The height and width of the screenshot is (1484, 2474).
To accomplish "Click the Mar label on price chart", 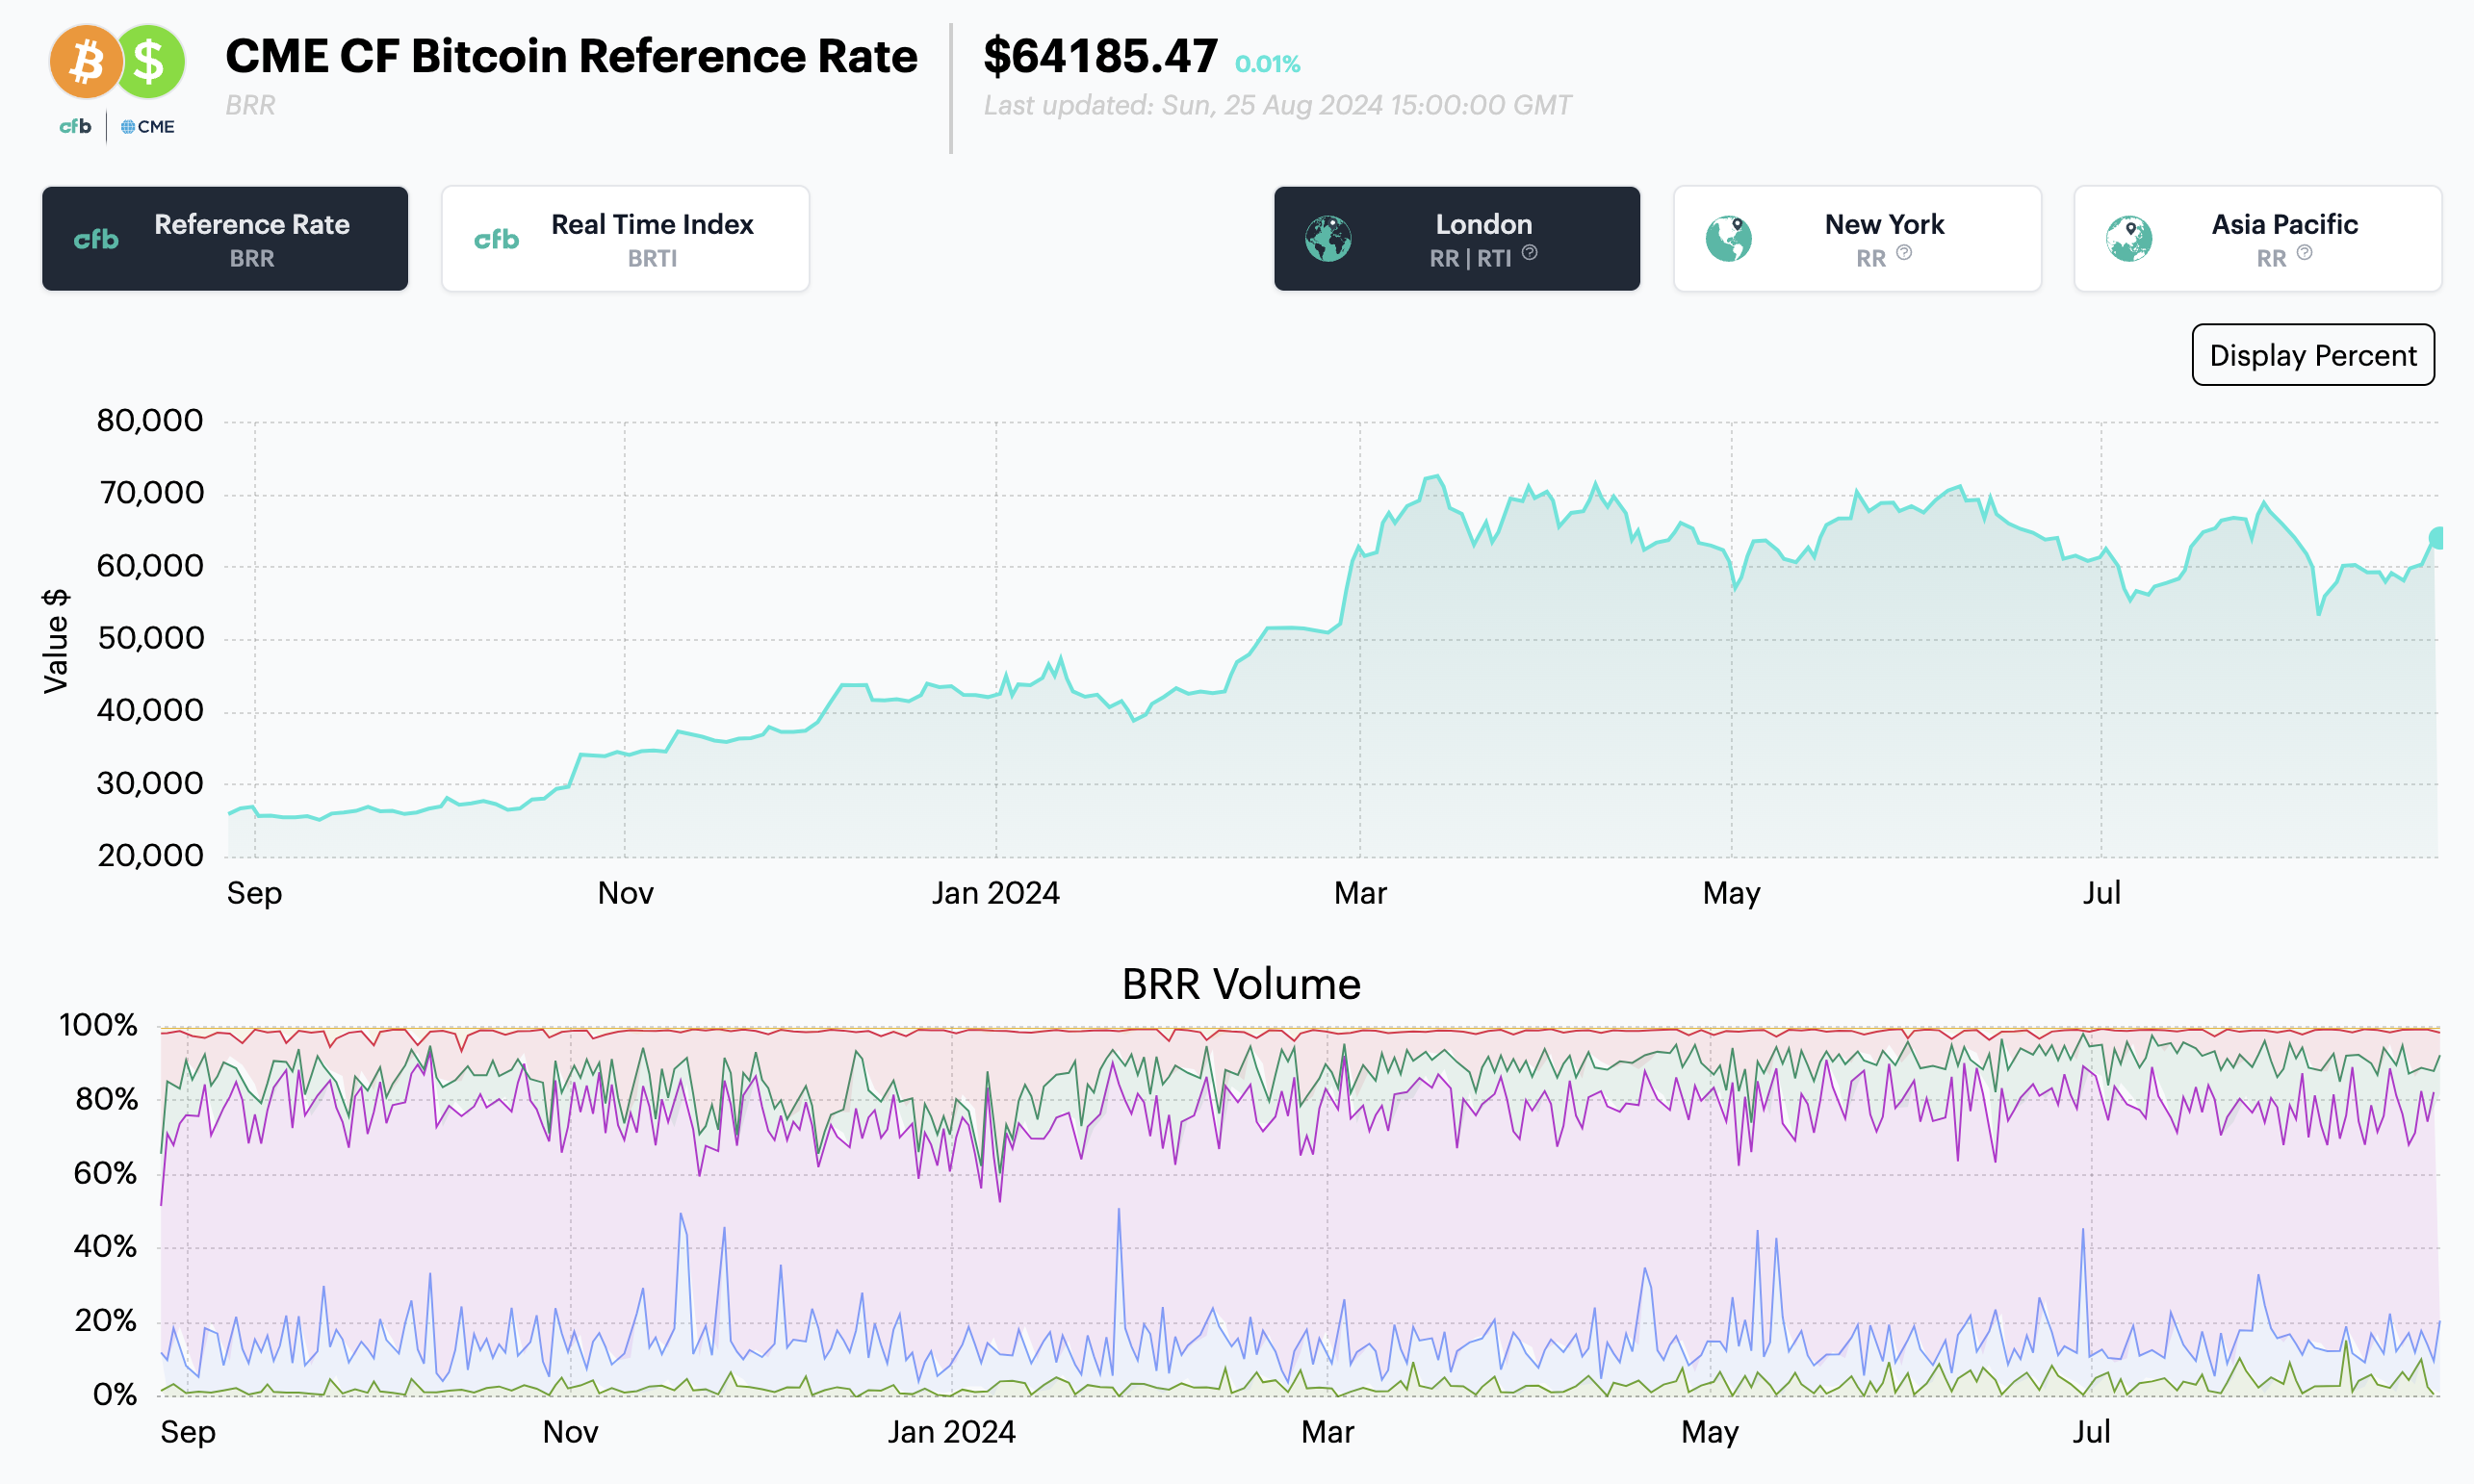I will [1360, 893].
